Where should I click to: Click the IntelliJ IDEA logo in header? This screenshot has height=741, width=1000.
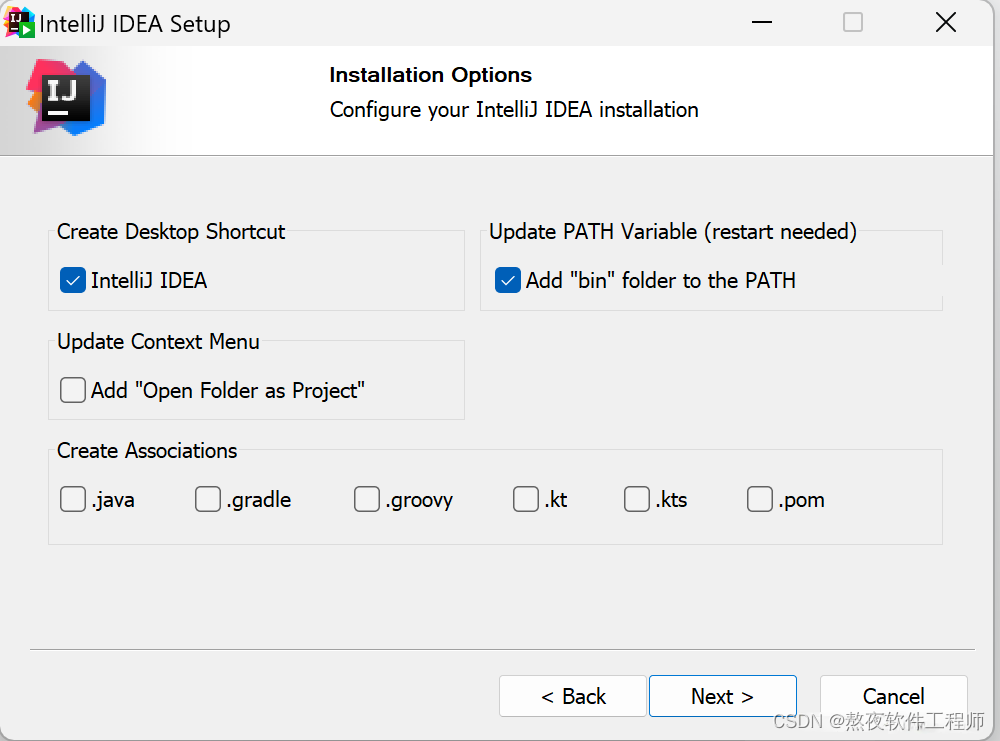[66, 97]
